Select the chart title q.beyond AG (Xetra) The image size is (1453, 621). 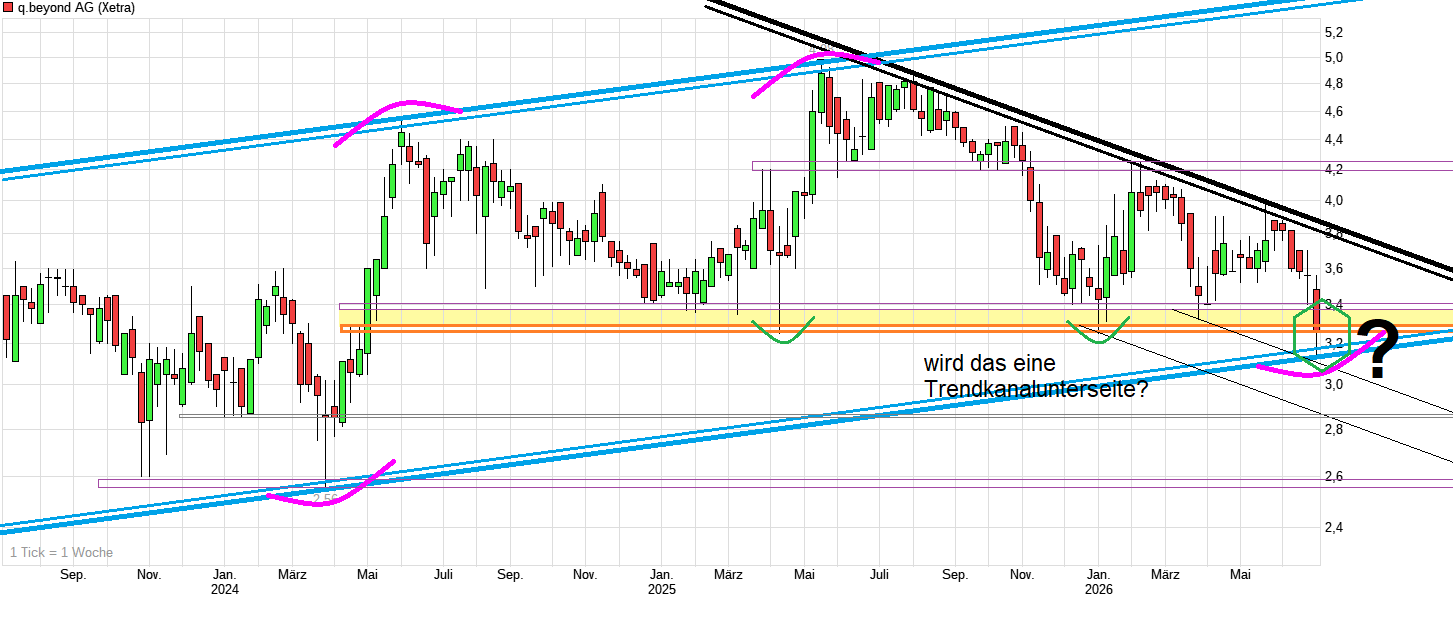click(76, 8)
